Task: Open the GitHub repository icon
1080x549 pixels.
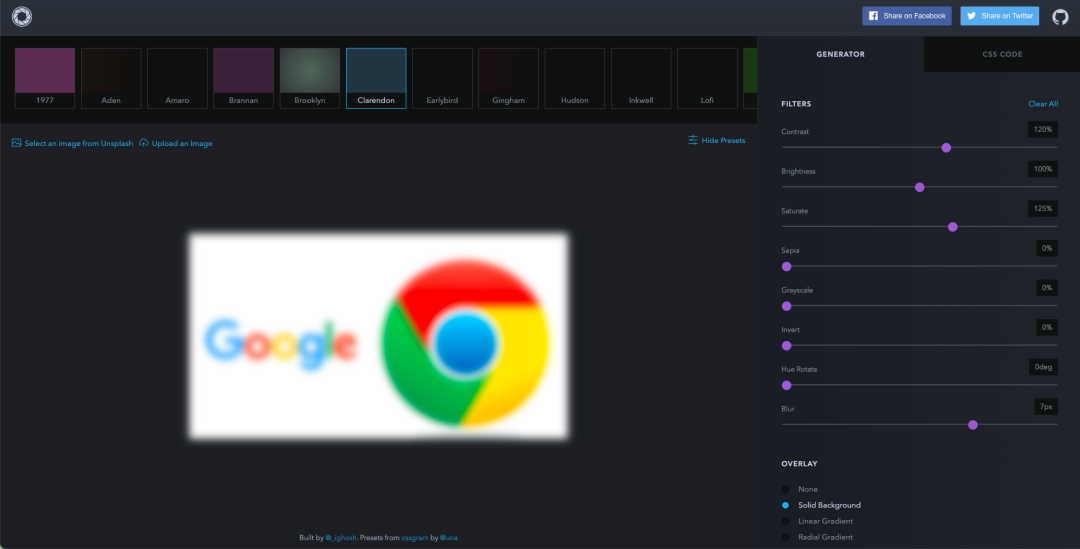Action: point(1060,17)
